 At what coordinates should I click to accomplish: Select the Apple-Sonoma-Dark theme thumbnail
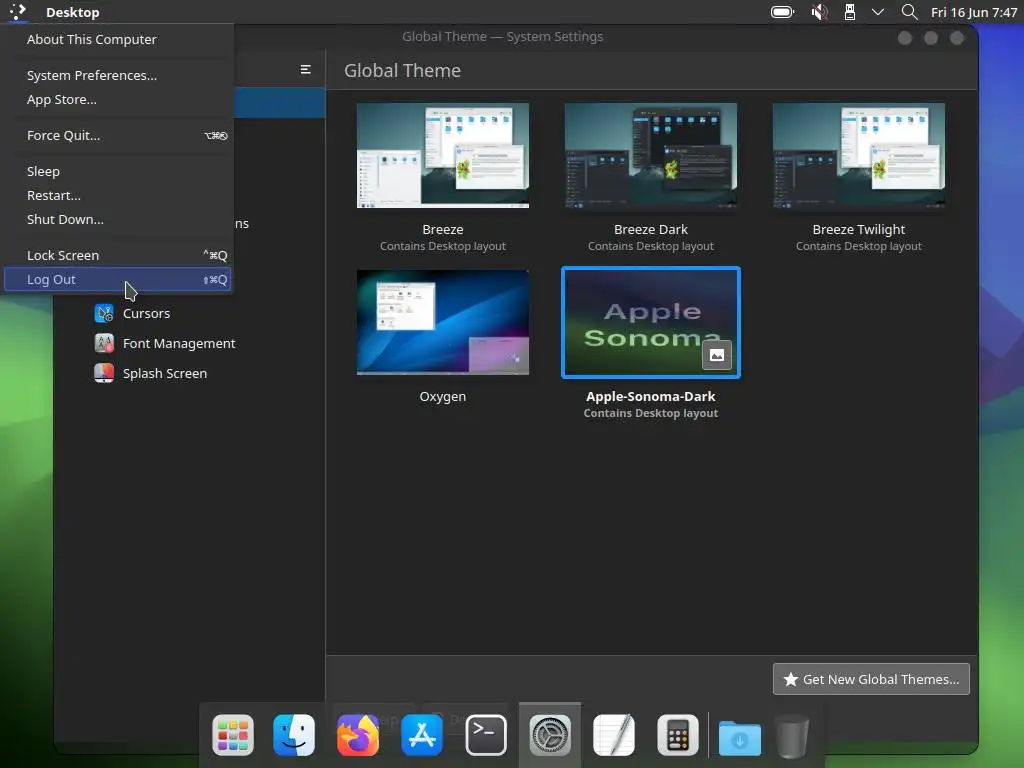click(650, 322)
